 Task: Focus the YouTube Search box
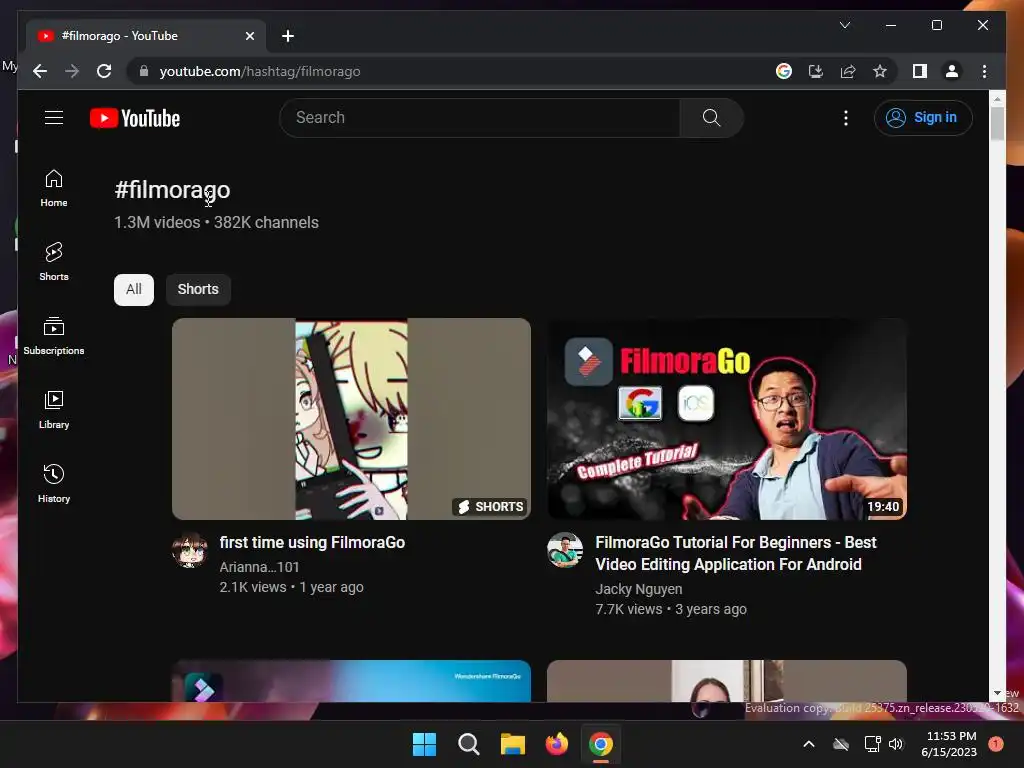pos(480,118)
